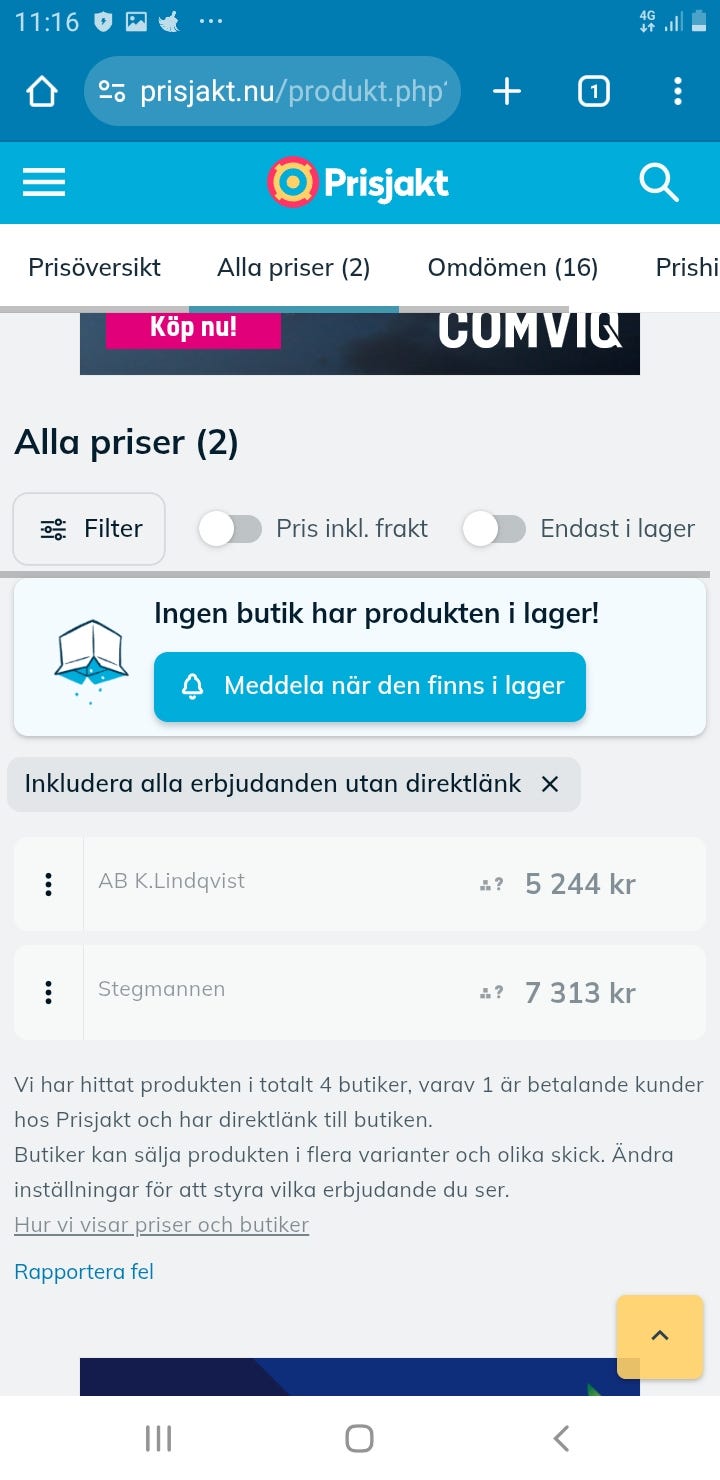This screenshot has height=1480, width=720.
Task: Open options menu for AB K.Lindqvist
Action: coord(48,884)
